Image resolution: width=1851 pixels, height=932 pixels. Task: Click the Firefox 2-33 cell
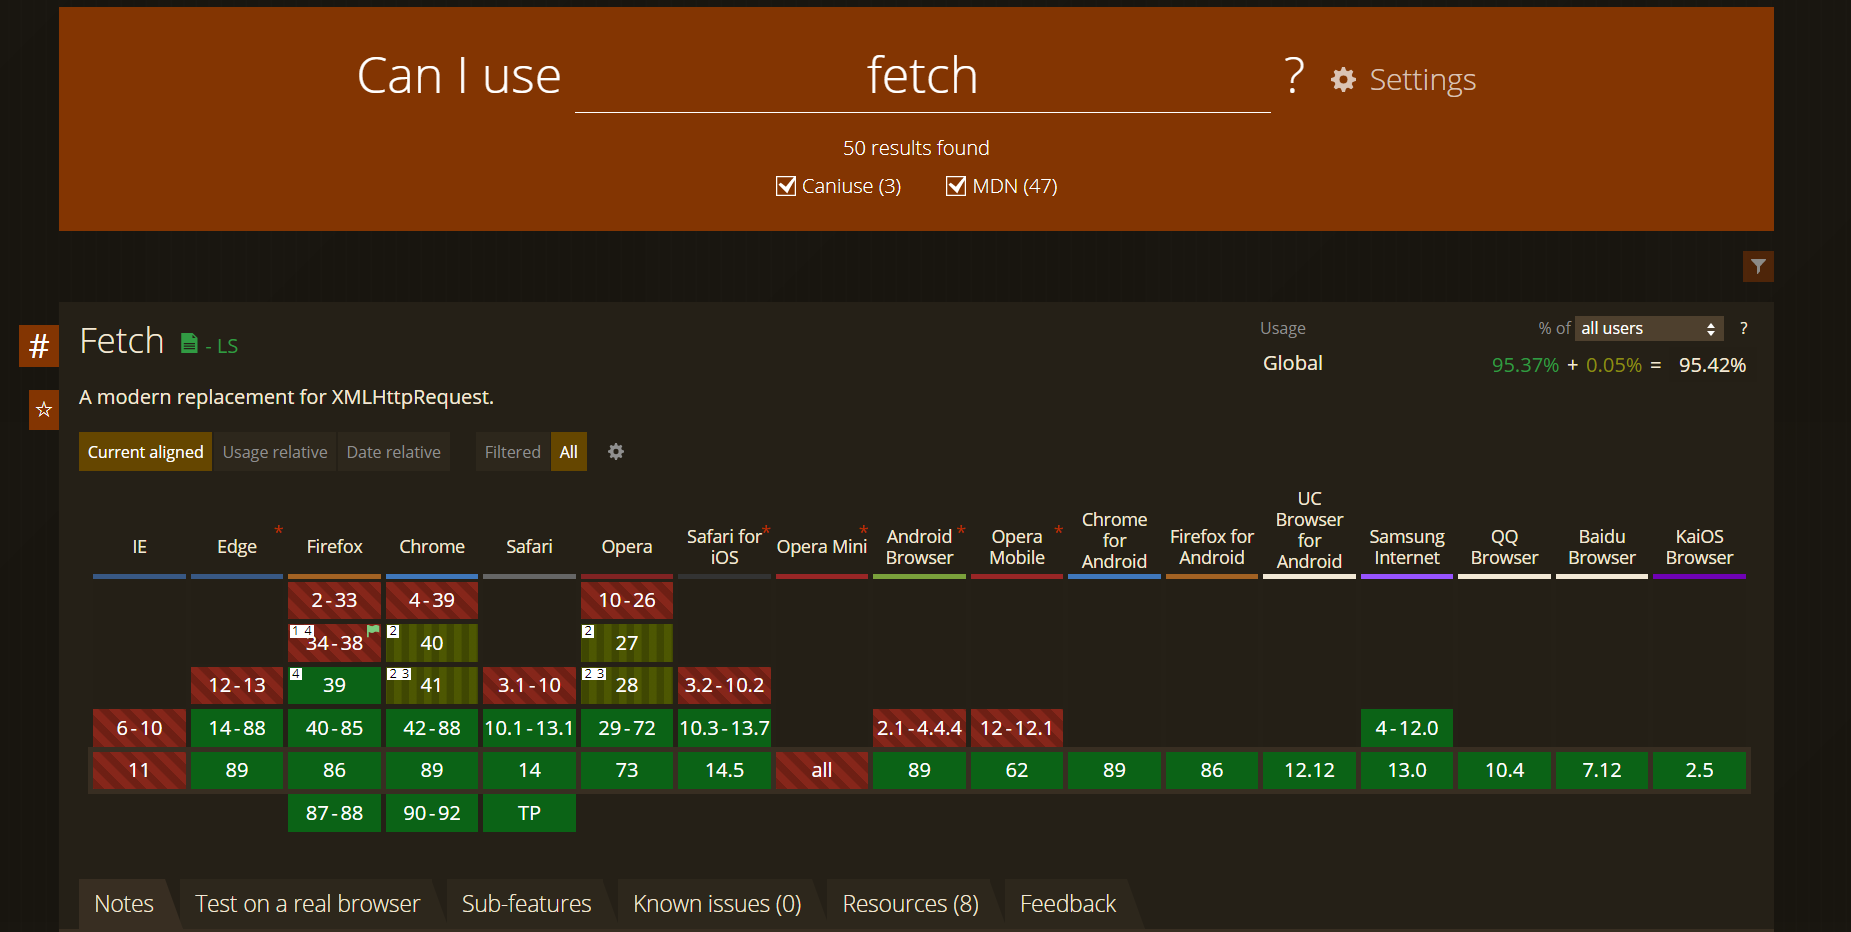[x=334, y=600]
